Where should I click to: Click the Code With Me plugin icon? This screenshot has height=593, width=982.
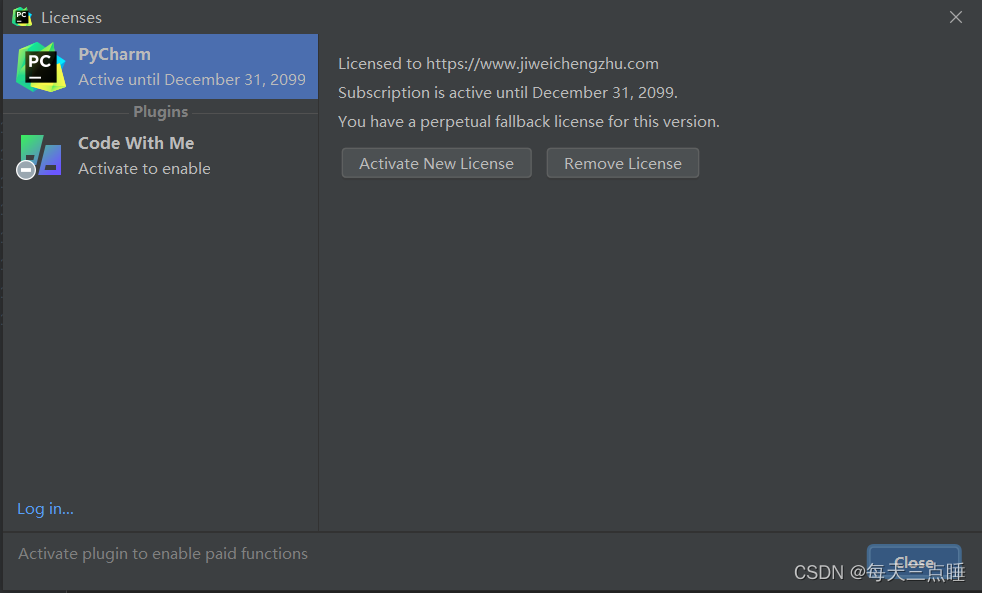(x=39, y=157)
